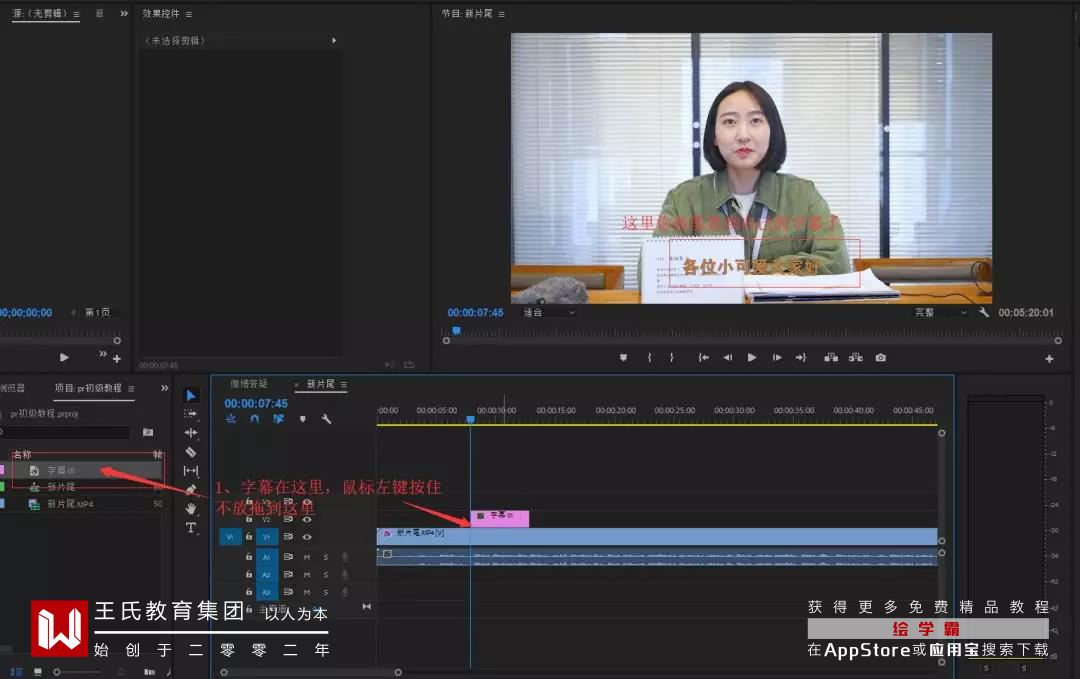The height and width of the screenshot is (679, 1080).
Task: Toggle V1 track output eye icon
Action: (x=307, y=536)
